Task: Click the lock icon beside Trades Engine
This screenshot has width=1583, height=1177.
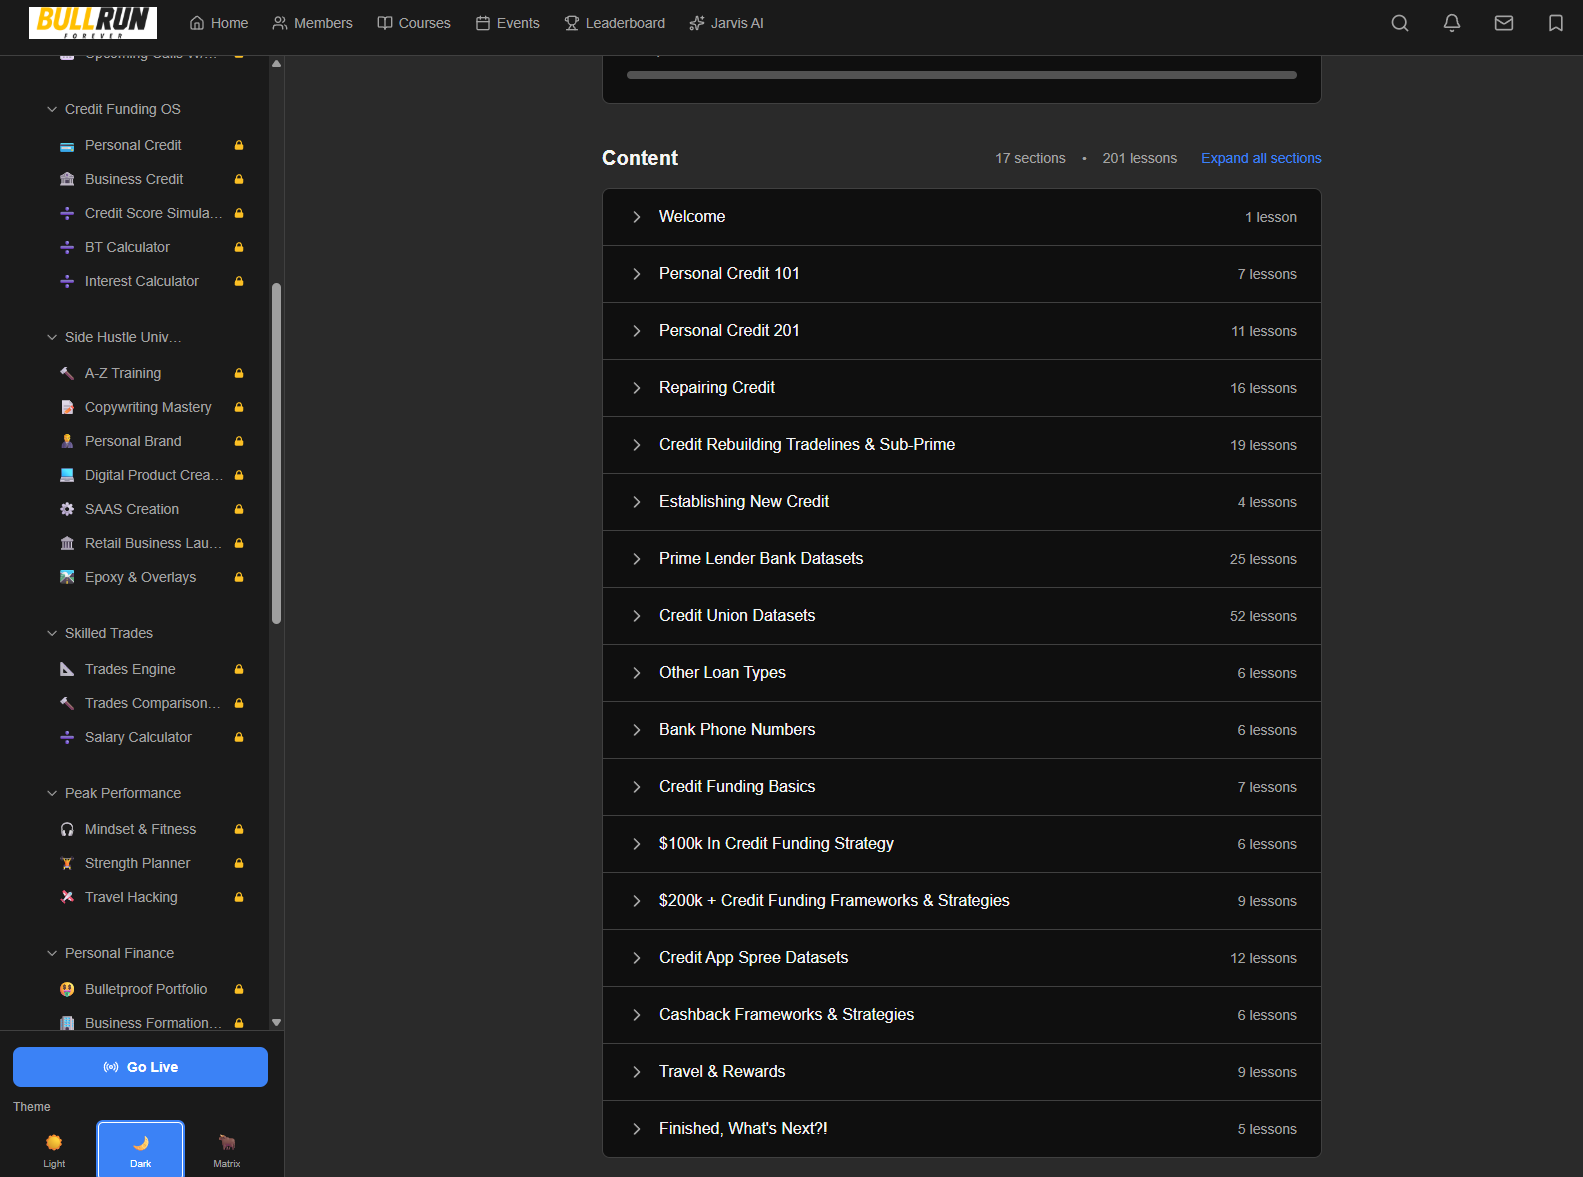Action: 239,670
